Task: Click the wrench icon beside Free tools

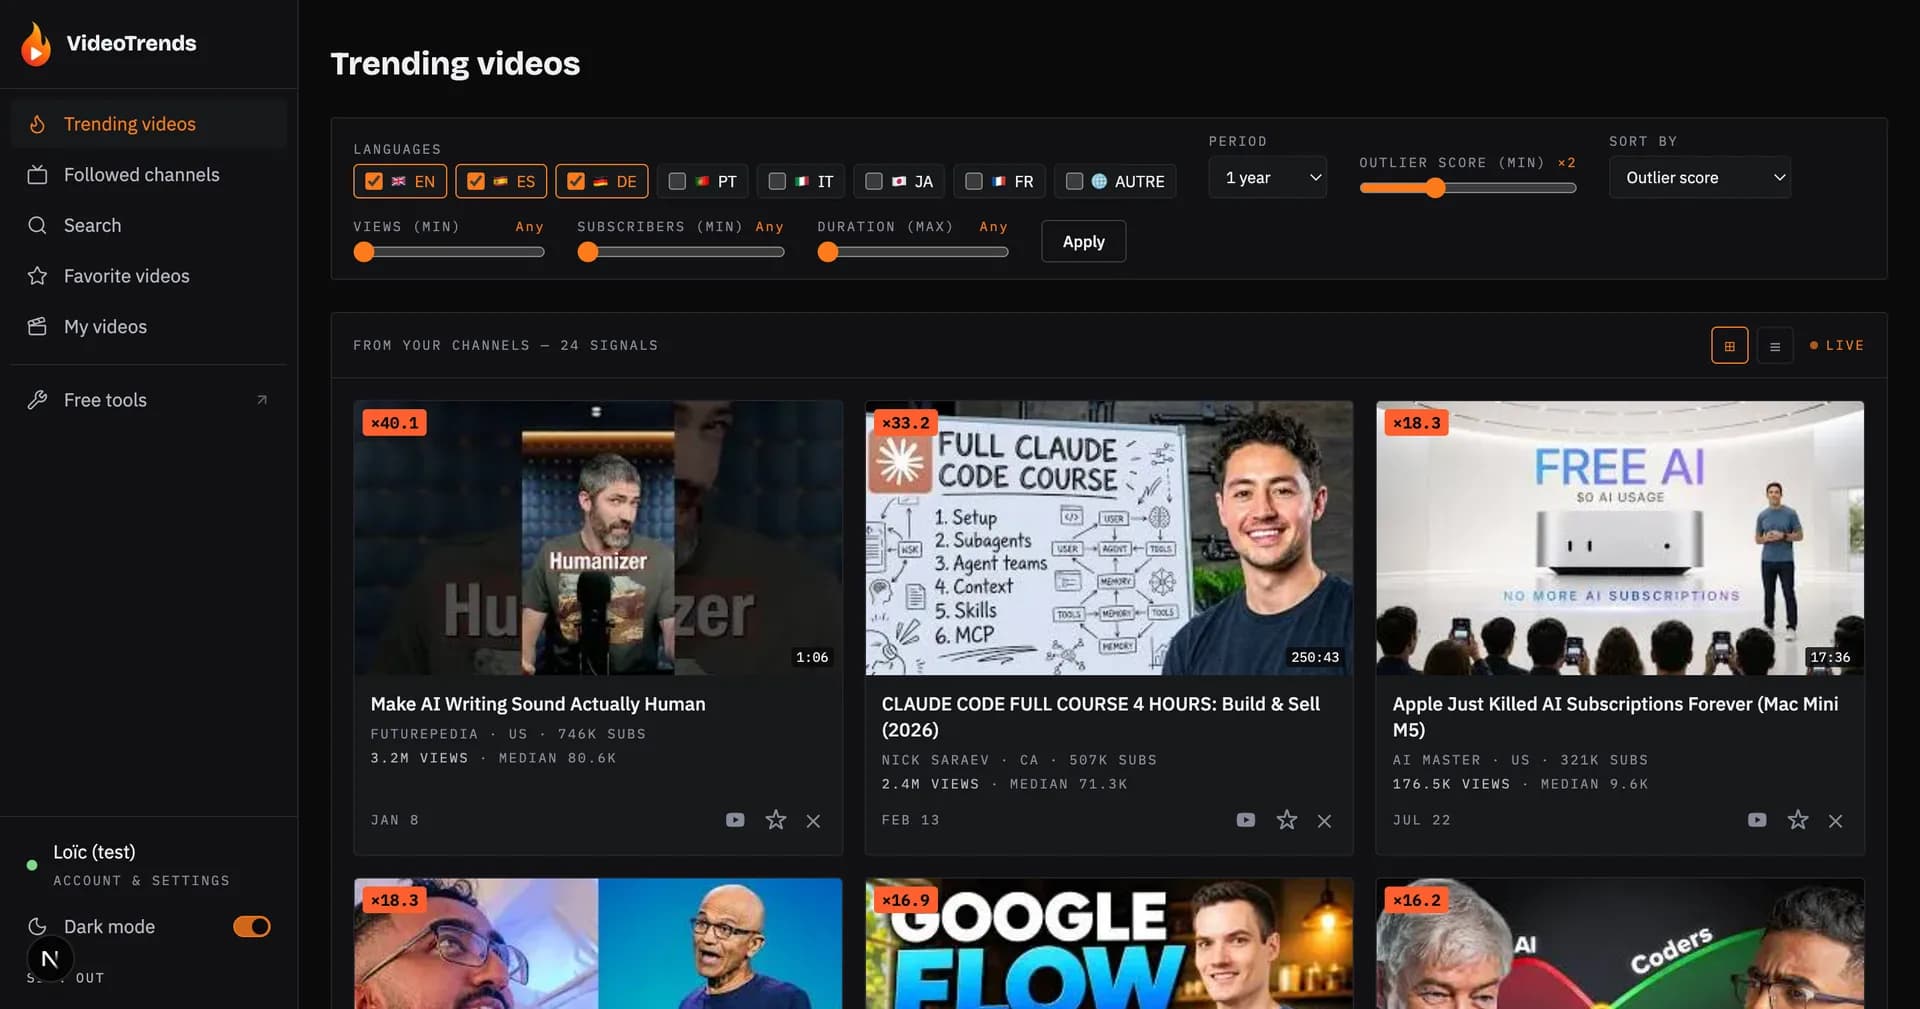Action: [37, 400]
